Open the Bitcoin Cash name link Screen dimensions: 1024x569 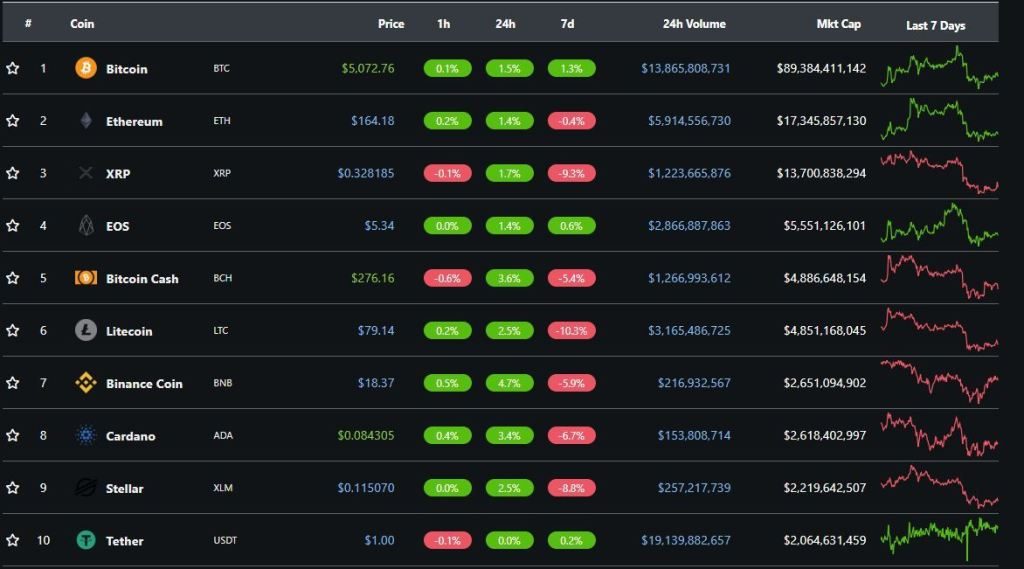coord(142,278)
